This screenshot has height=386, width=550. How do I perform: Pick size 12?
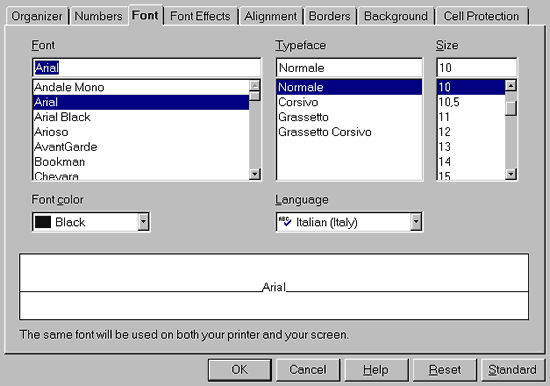click(471, 132)
